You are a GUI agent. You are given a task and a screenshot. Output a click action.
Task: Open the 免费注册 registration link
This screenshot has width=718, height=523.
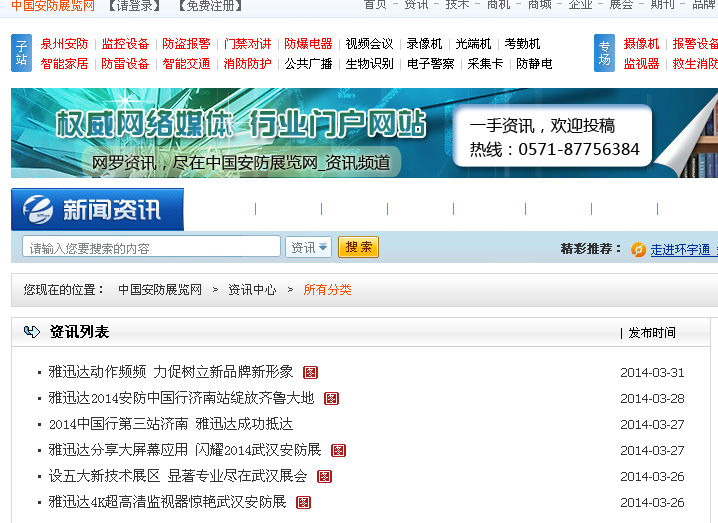pyautogui.click(x=209, y=5)
